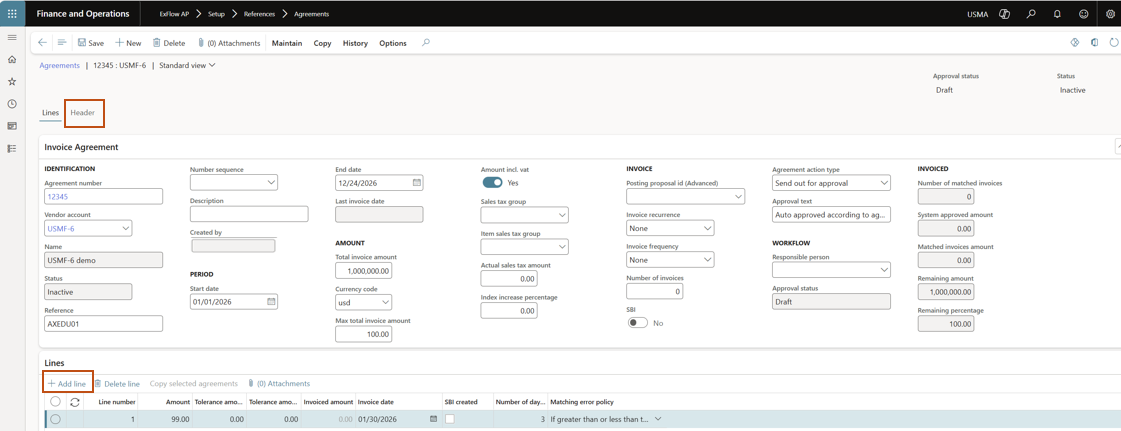Expand Agreement action type dropdown

point(884,183)
